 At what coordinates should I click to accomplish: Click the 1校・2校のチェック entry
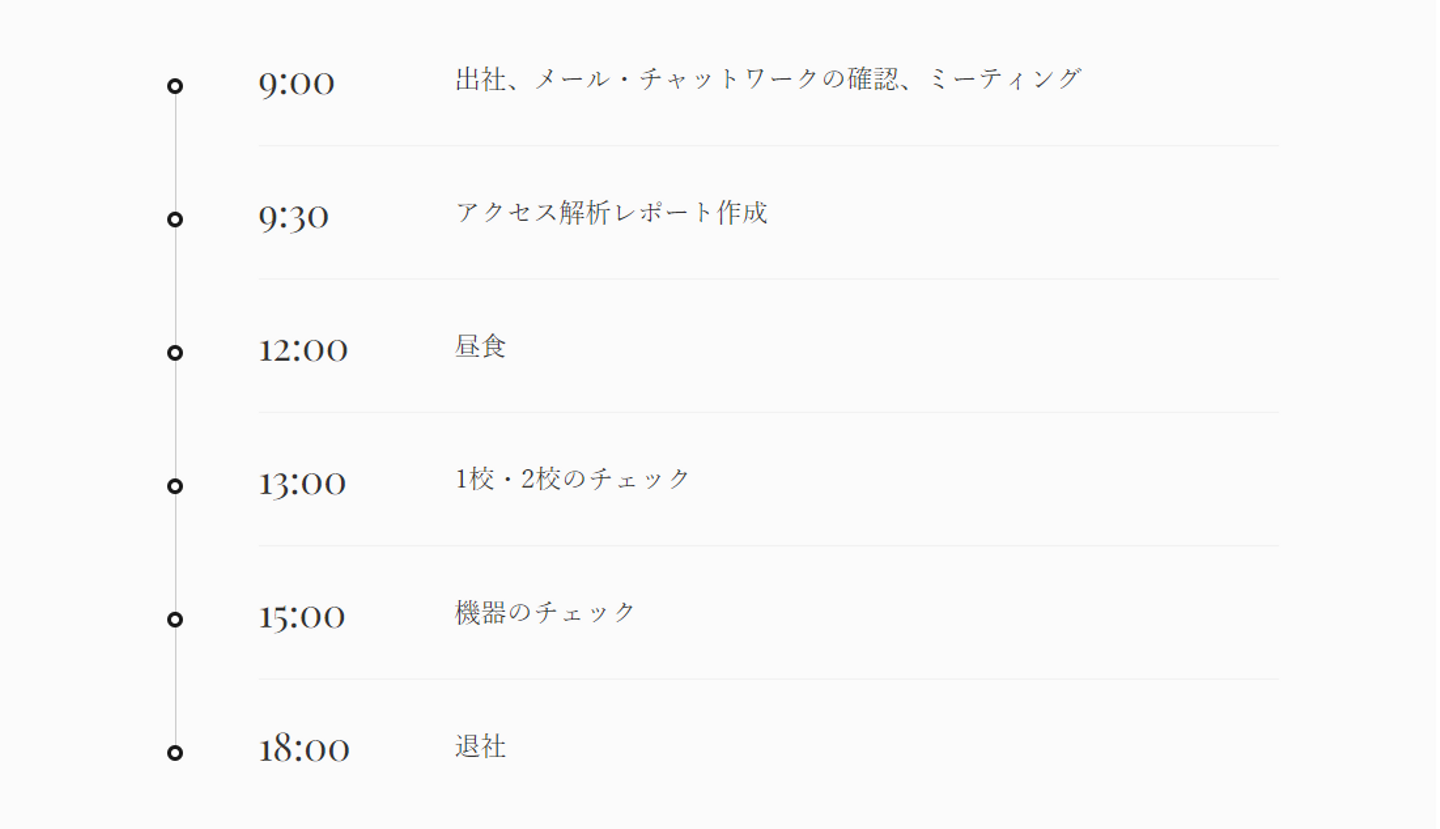573,479
